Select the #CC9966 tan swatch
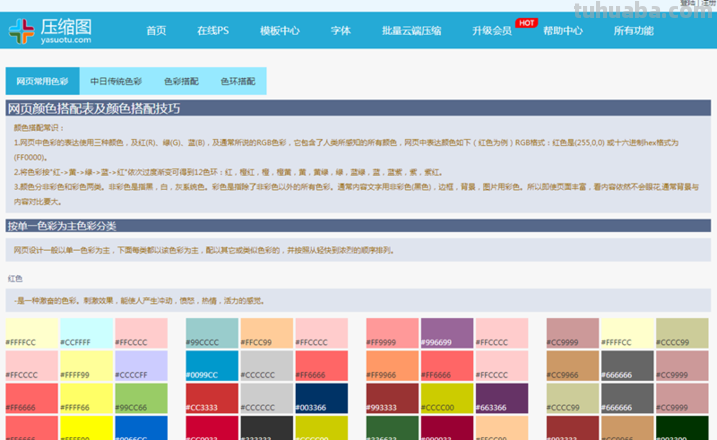Screen dimensions: 717x440 coord(573,366)
